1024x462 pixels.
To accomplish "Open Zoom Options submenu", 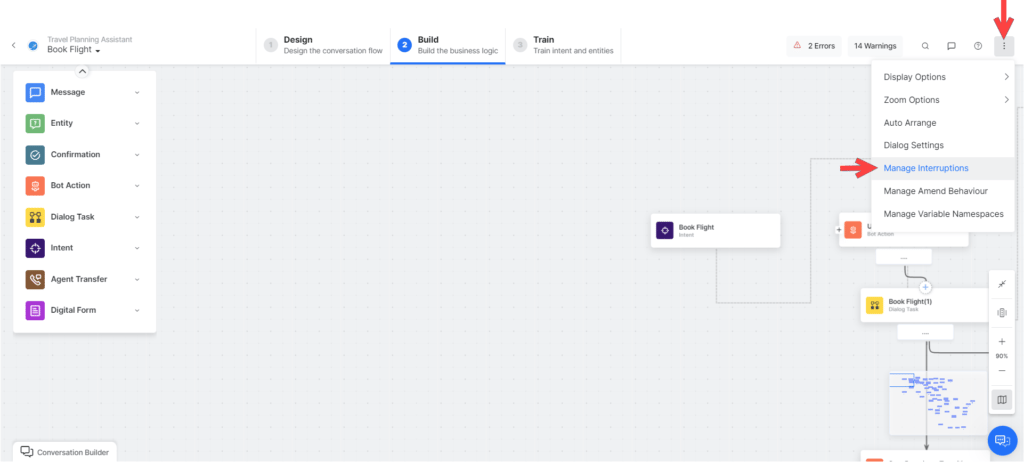I will pos(943,100).
